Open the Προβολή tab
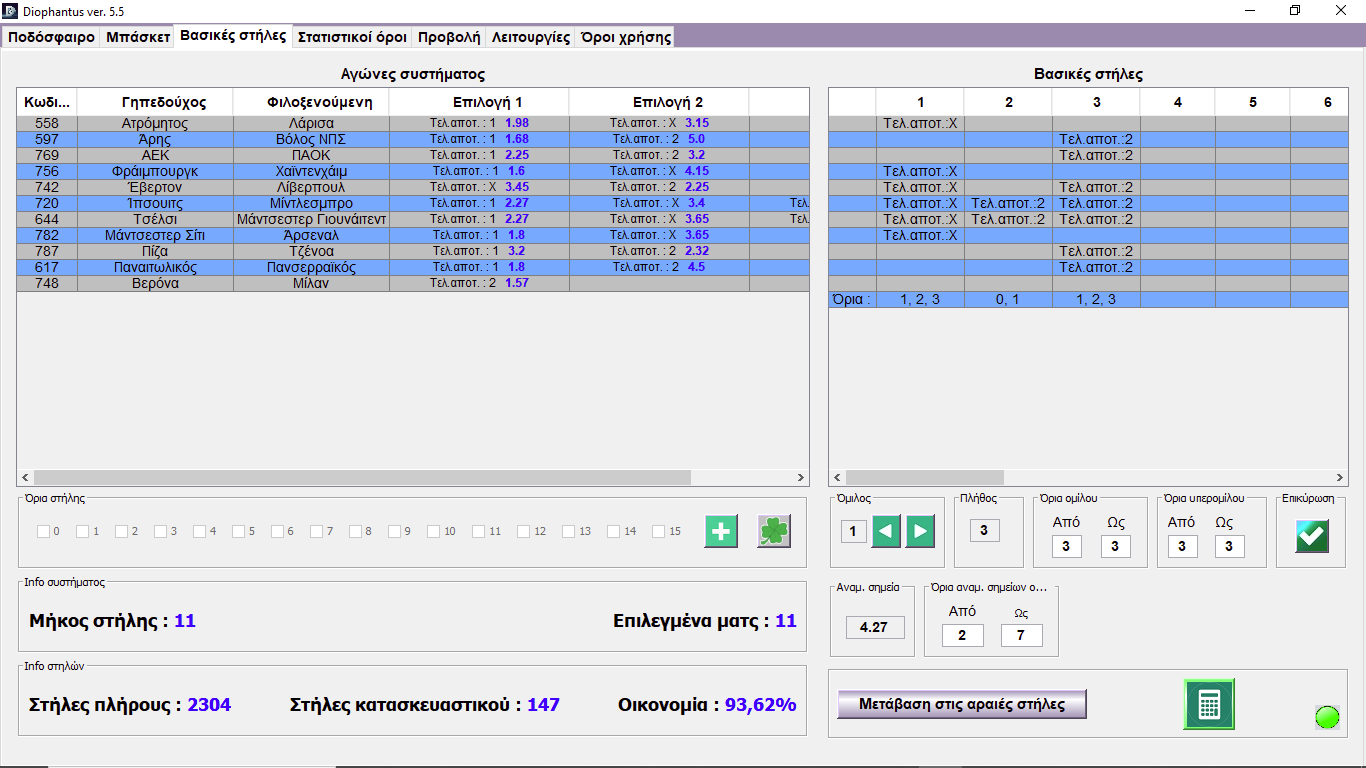This screenshot has height=768, width=1366. 449,37
